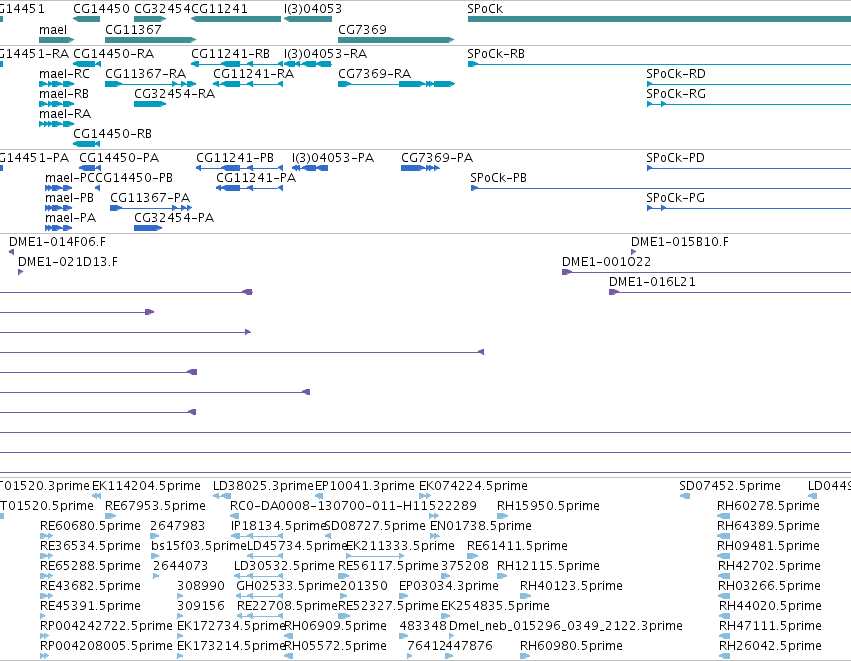This screenshot has width=851, height=661.
Task: Click the SPoCk-RB transcript label
Action: [x=496, y=54]
